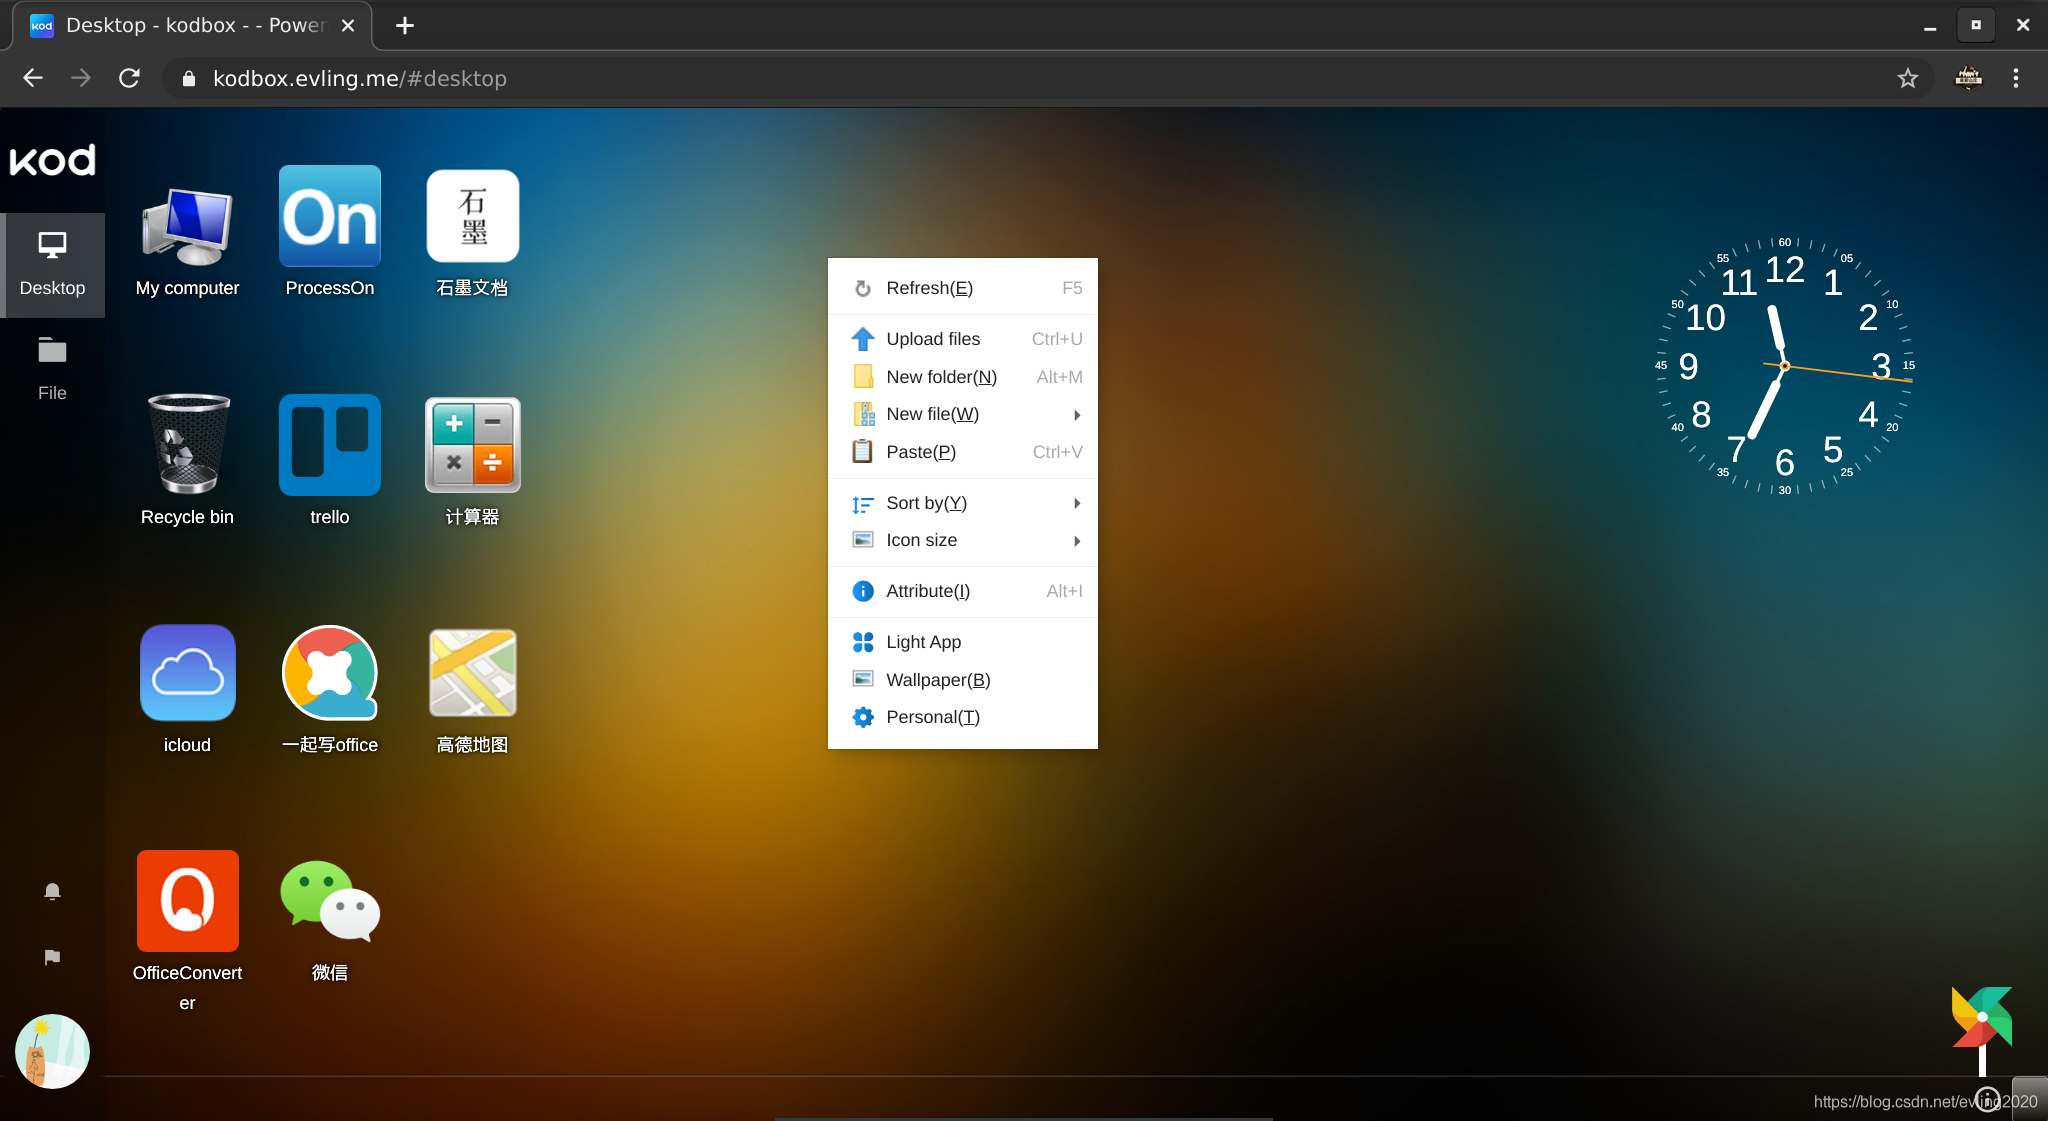The width and height of the screenshot is (2048, 1121).
Task: Open the trello app icon
Action: pyautogui.click(x=329, y=446)
